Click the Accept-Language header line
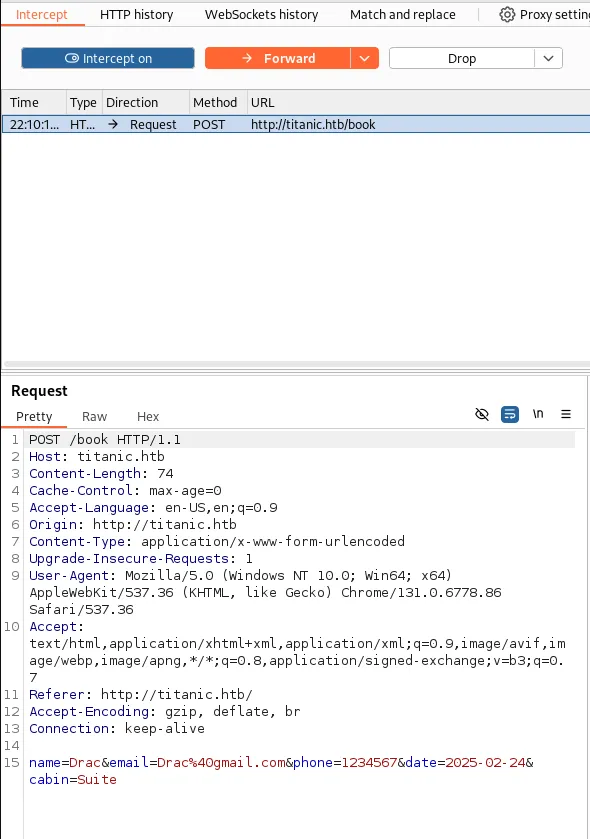 click(154, 507)
